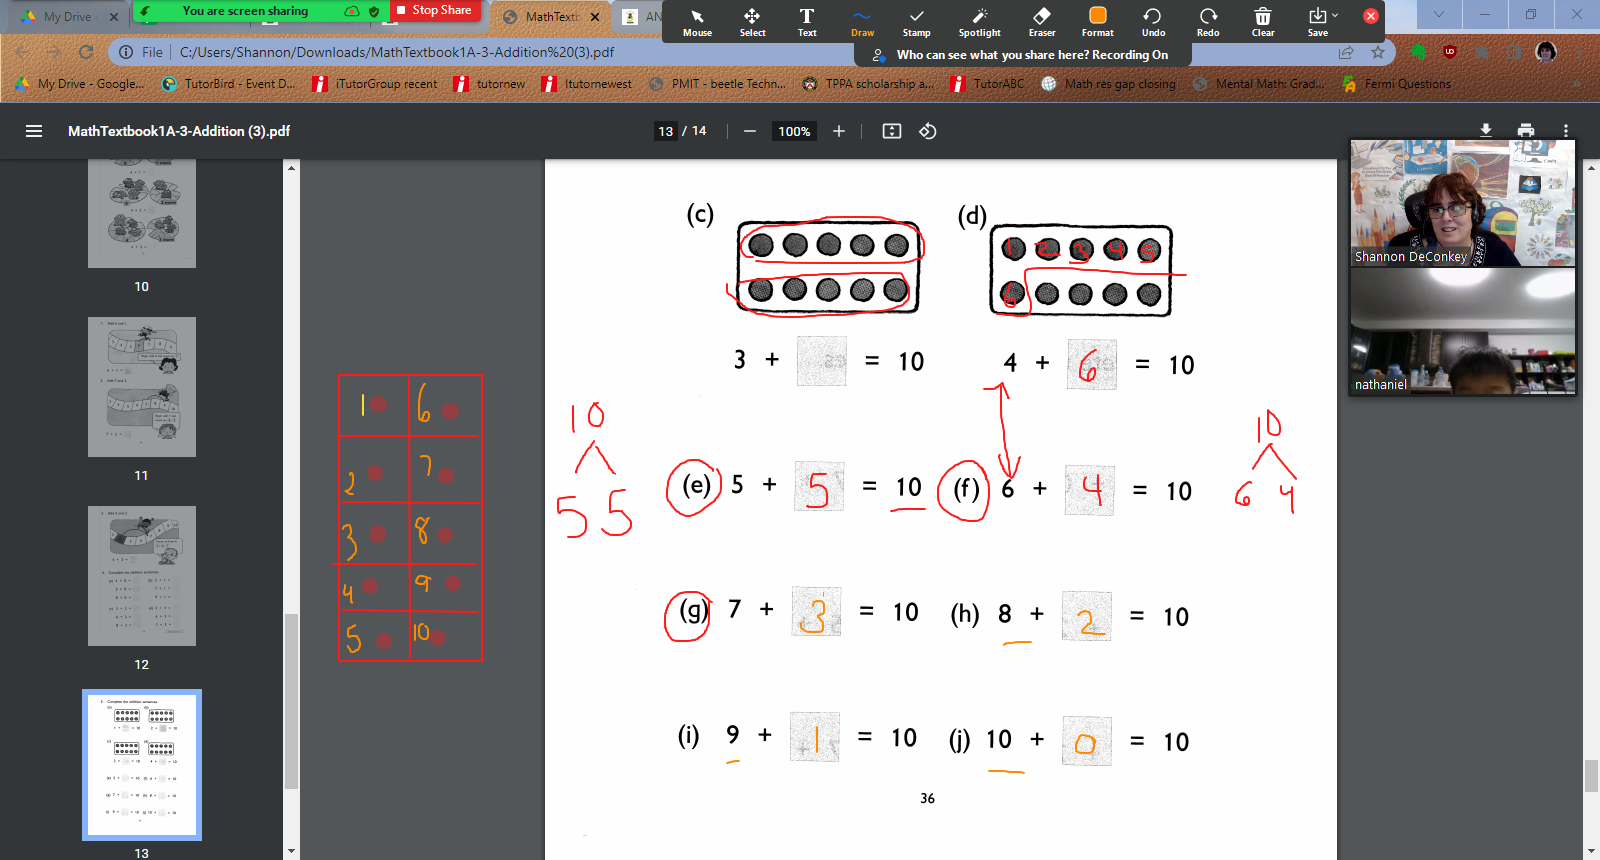Toggle fit to page in PDF viewer
This screenshot has width=1600, height=860.
pos(892,131)
